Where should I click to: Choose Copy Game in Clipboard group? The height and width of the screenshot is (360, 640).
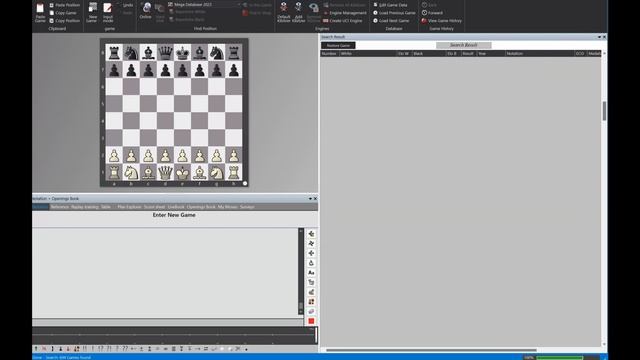(63, 13)
